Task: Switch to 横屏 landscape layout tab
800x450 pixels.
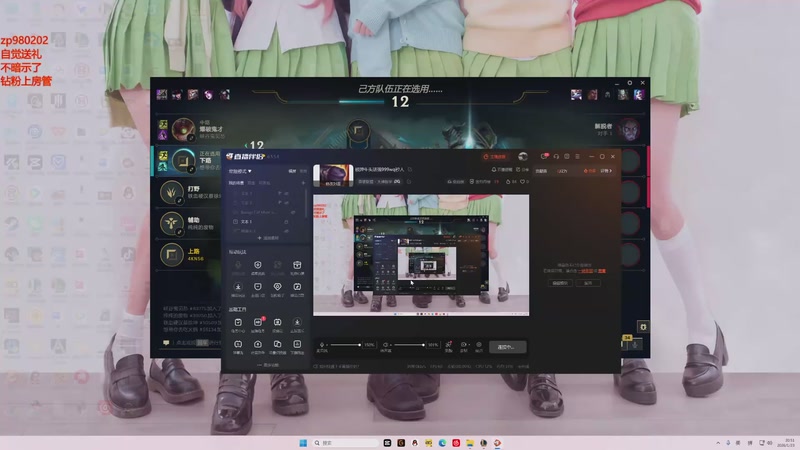Action: [x=292, y=171]
